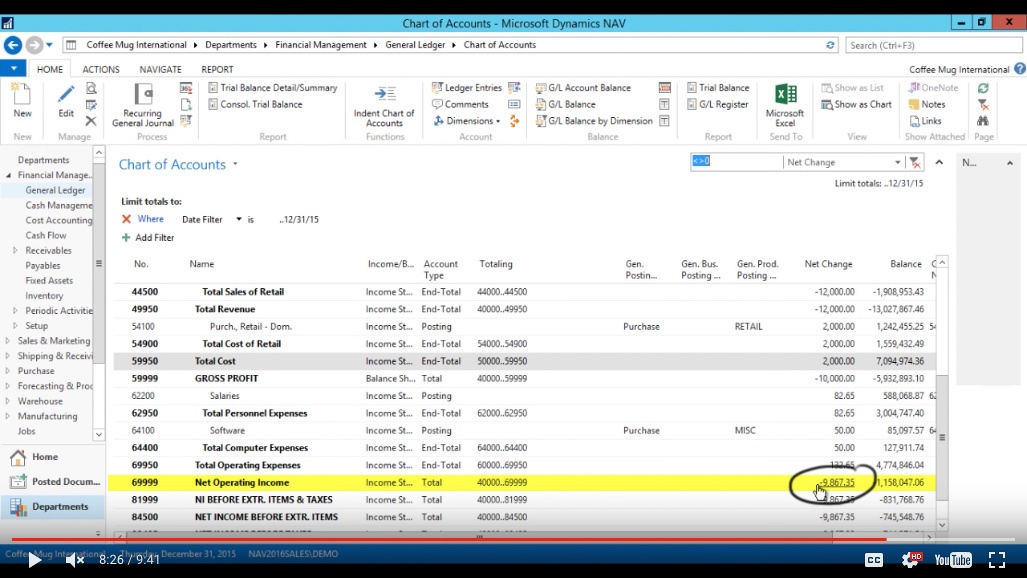Click the Delete X icon in Manage group
The image size is (1027, 578).
pyautogui.click(x=91, y=121)
